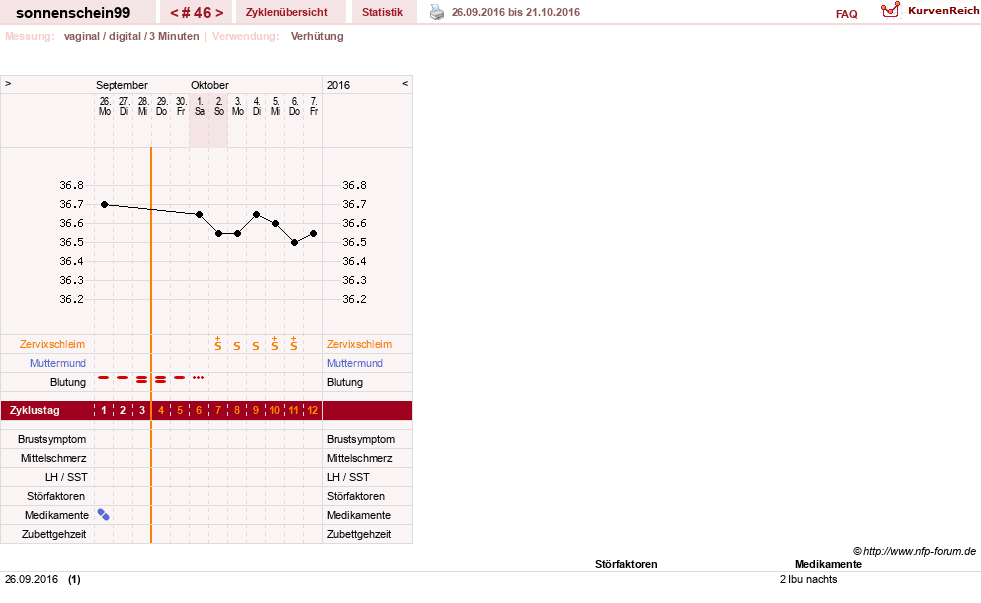The height and width of the screenshot is (603, 981).
Task: Click the date range 26.09.2016 bis 21.10.2016
Action: pyautogui.click(x=516, y=12)
